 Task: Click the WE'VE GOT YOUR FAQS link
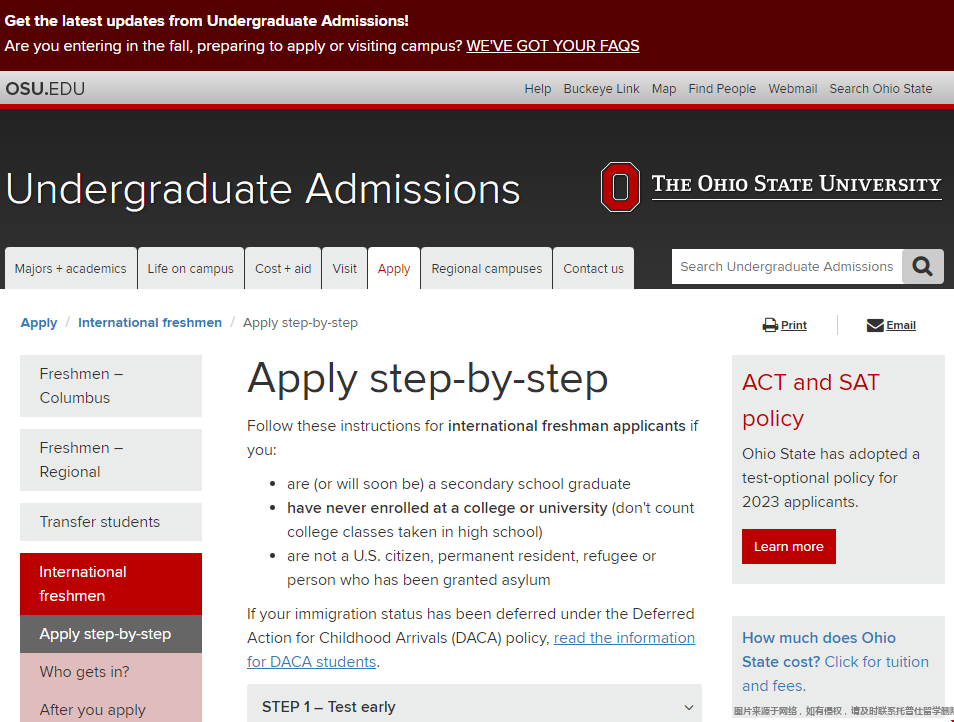pos(552,46)
